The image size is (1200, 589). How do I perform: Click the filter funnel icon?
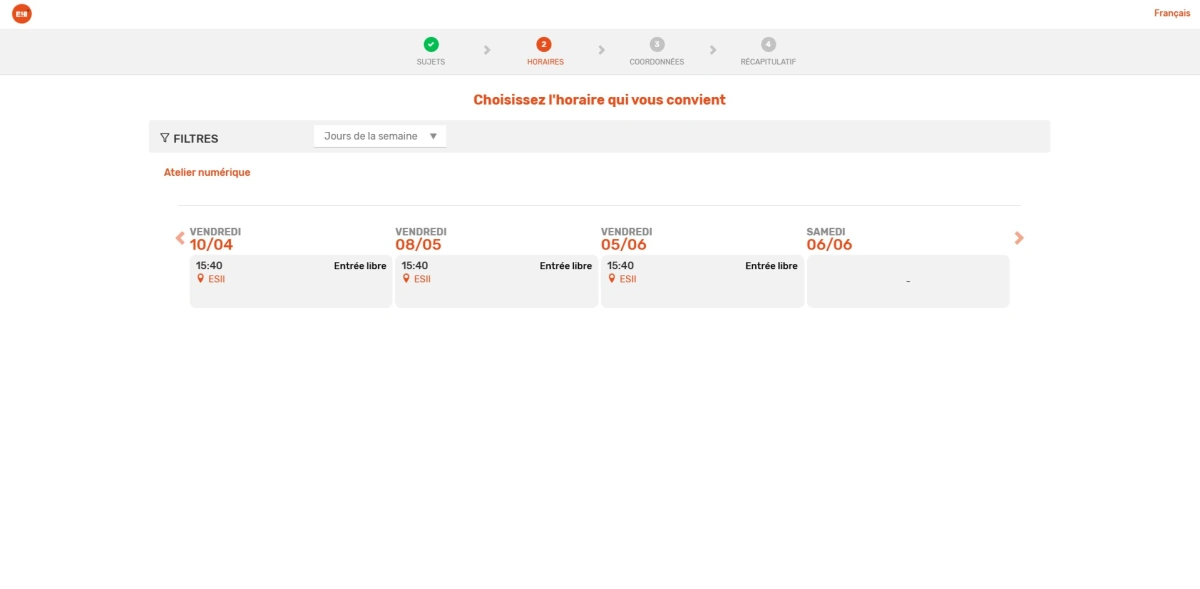tap(165, 138)
